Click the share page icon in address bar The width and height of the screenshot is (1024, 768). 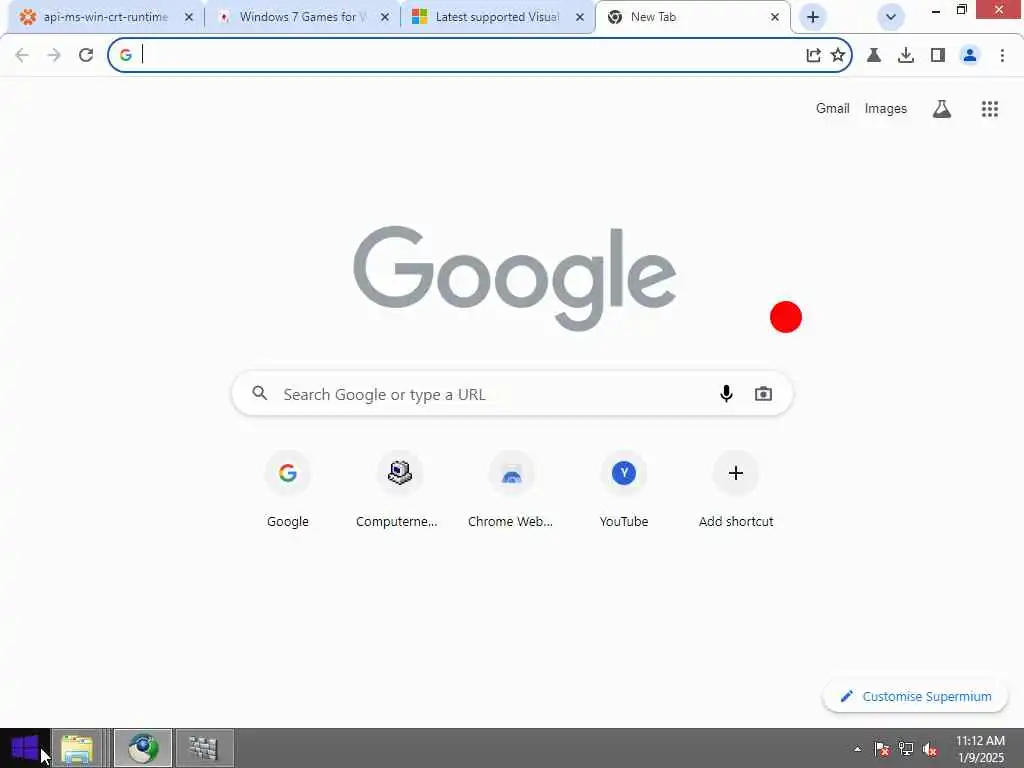pyautogui.click(x=813, y=56)
